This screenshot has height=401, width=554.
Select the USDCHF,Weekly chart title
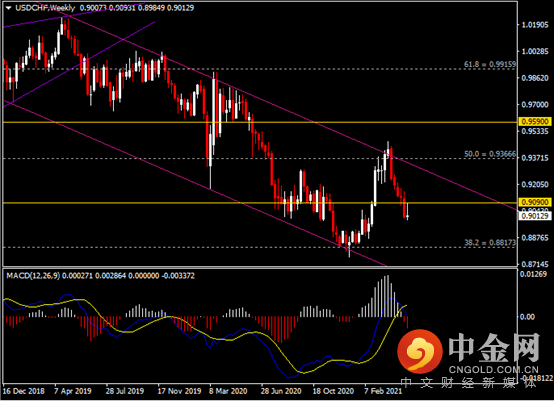pos(45,8)
